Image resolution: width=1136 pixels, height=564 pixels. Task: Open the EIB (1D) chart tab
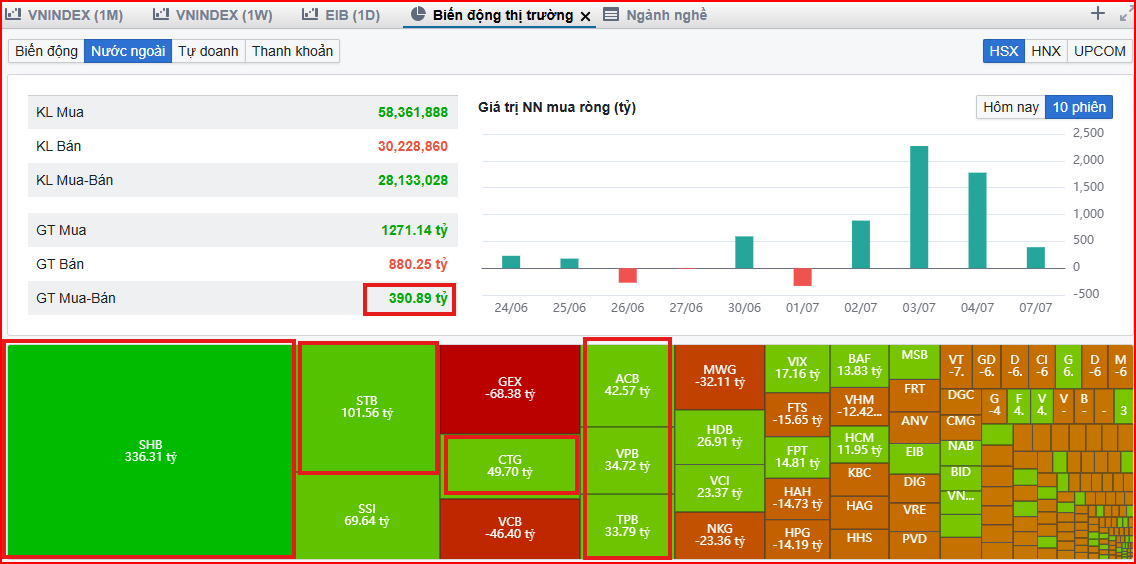pyautogui.click(x=341, y=14)
